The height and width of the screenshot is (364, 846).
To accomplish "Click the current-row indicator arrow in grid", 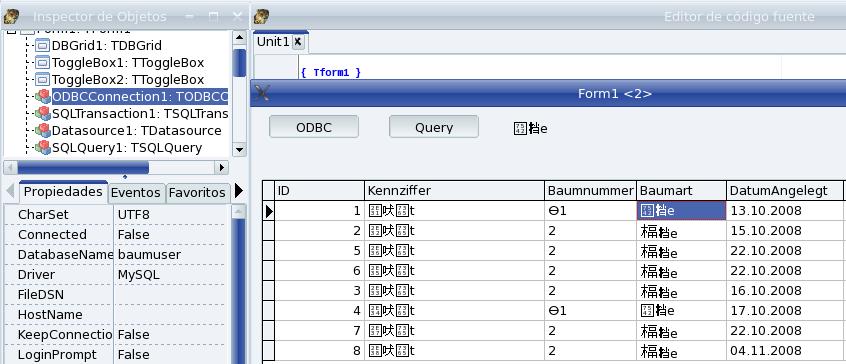I will (269, 211).
